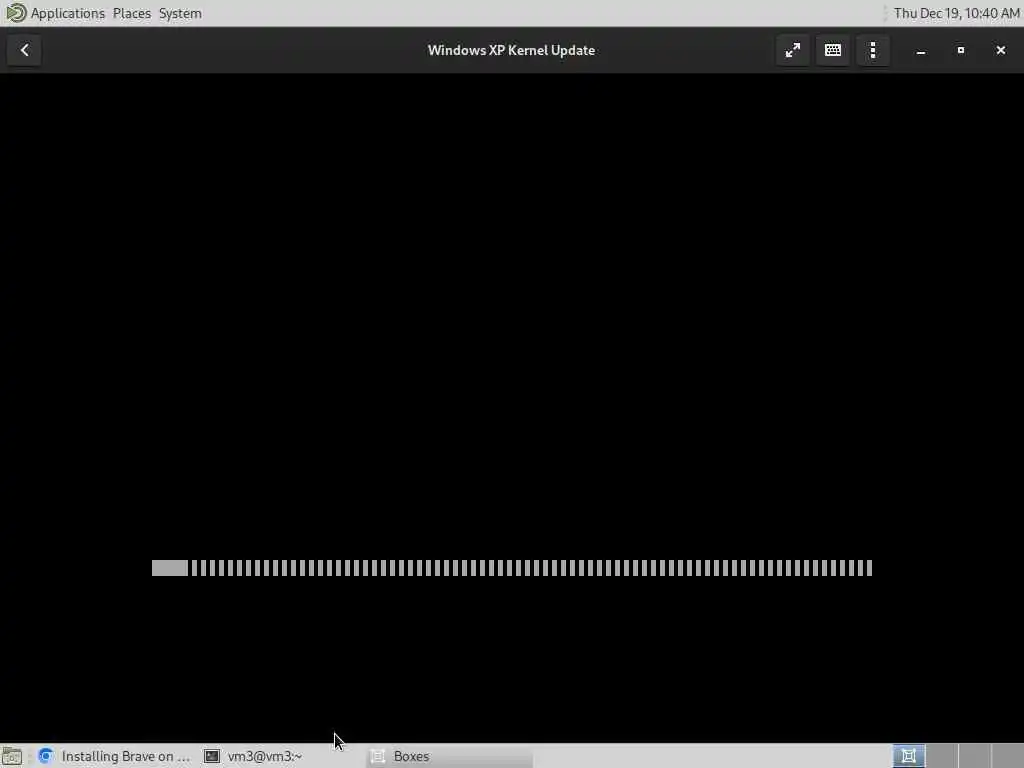1024x768 pixels.
Task: Open the Applications menu
Action: (x=68, y=13)
